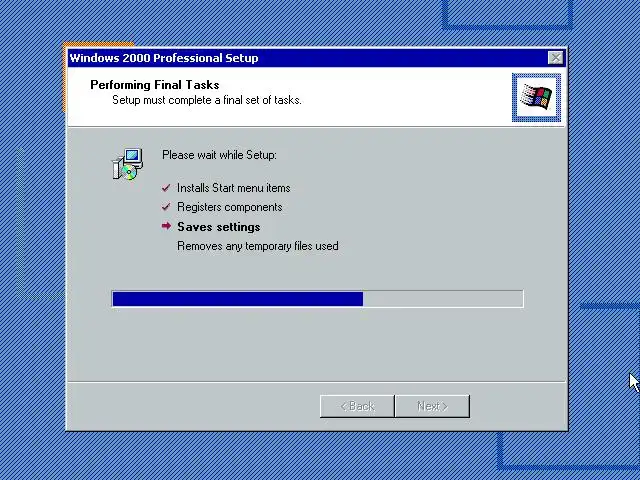Click the 'Registers components' text
Screen dimensions: 640x480
[229, 207]
